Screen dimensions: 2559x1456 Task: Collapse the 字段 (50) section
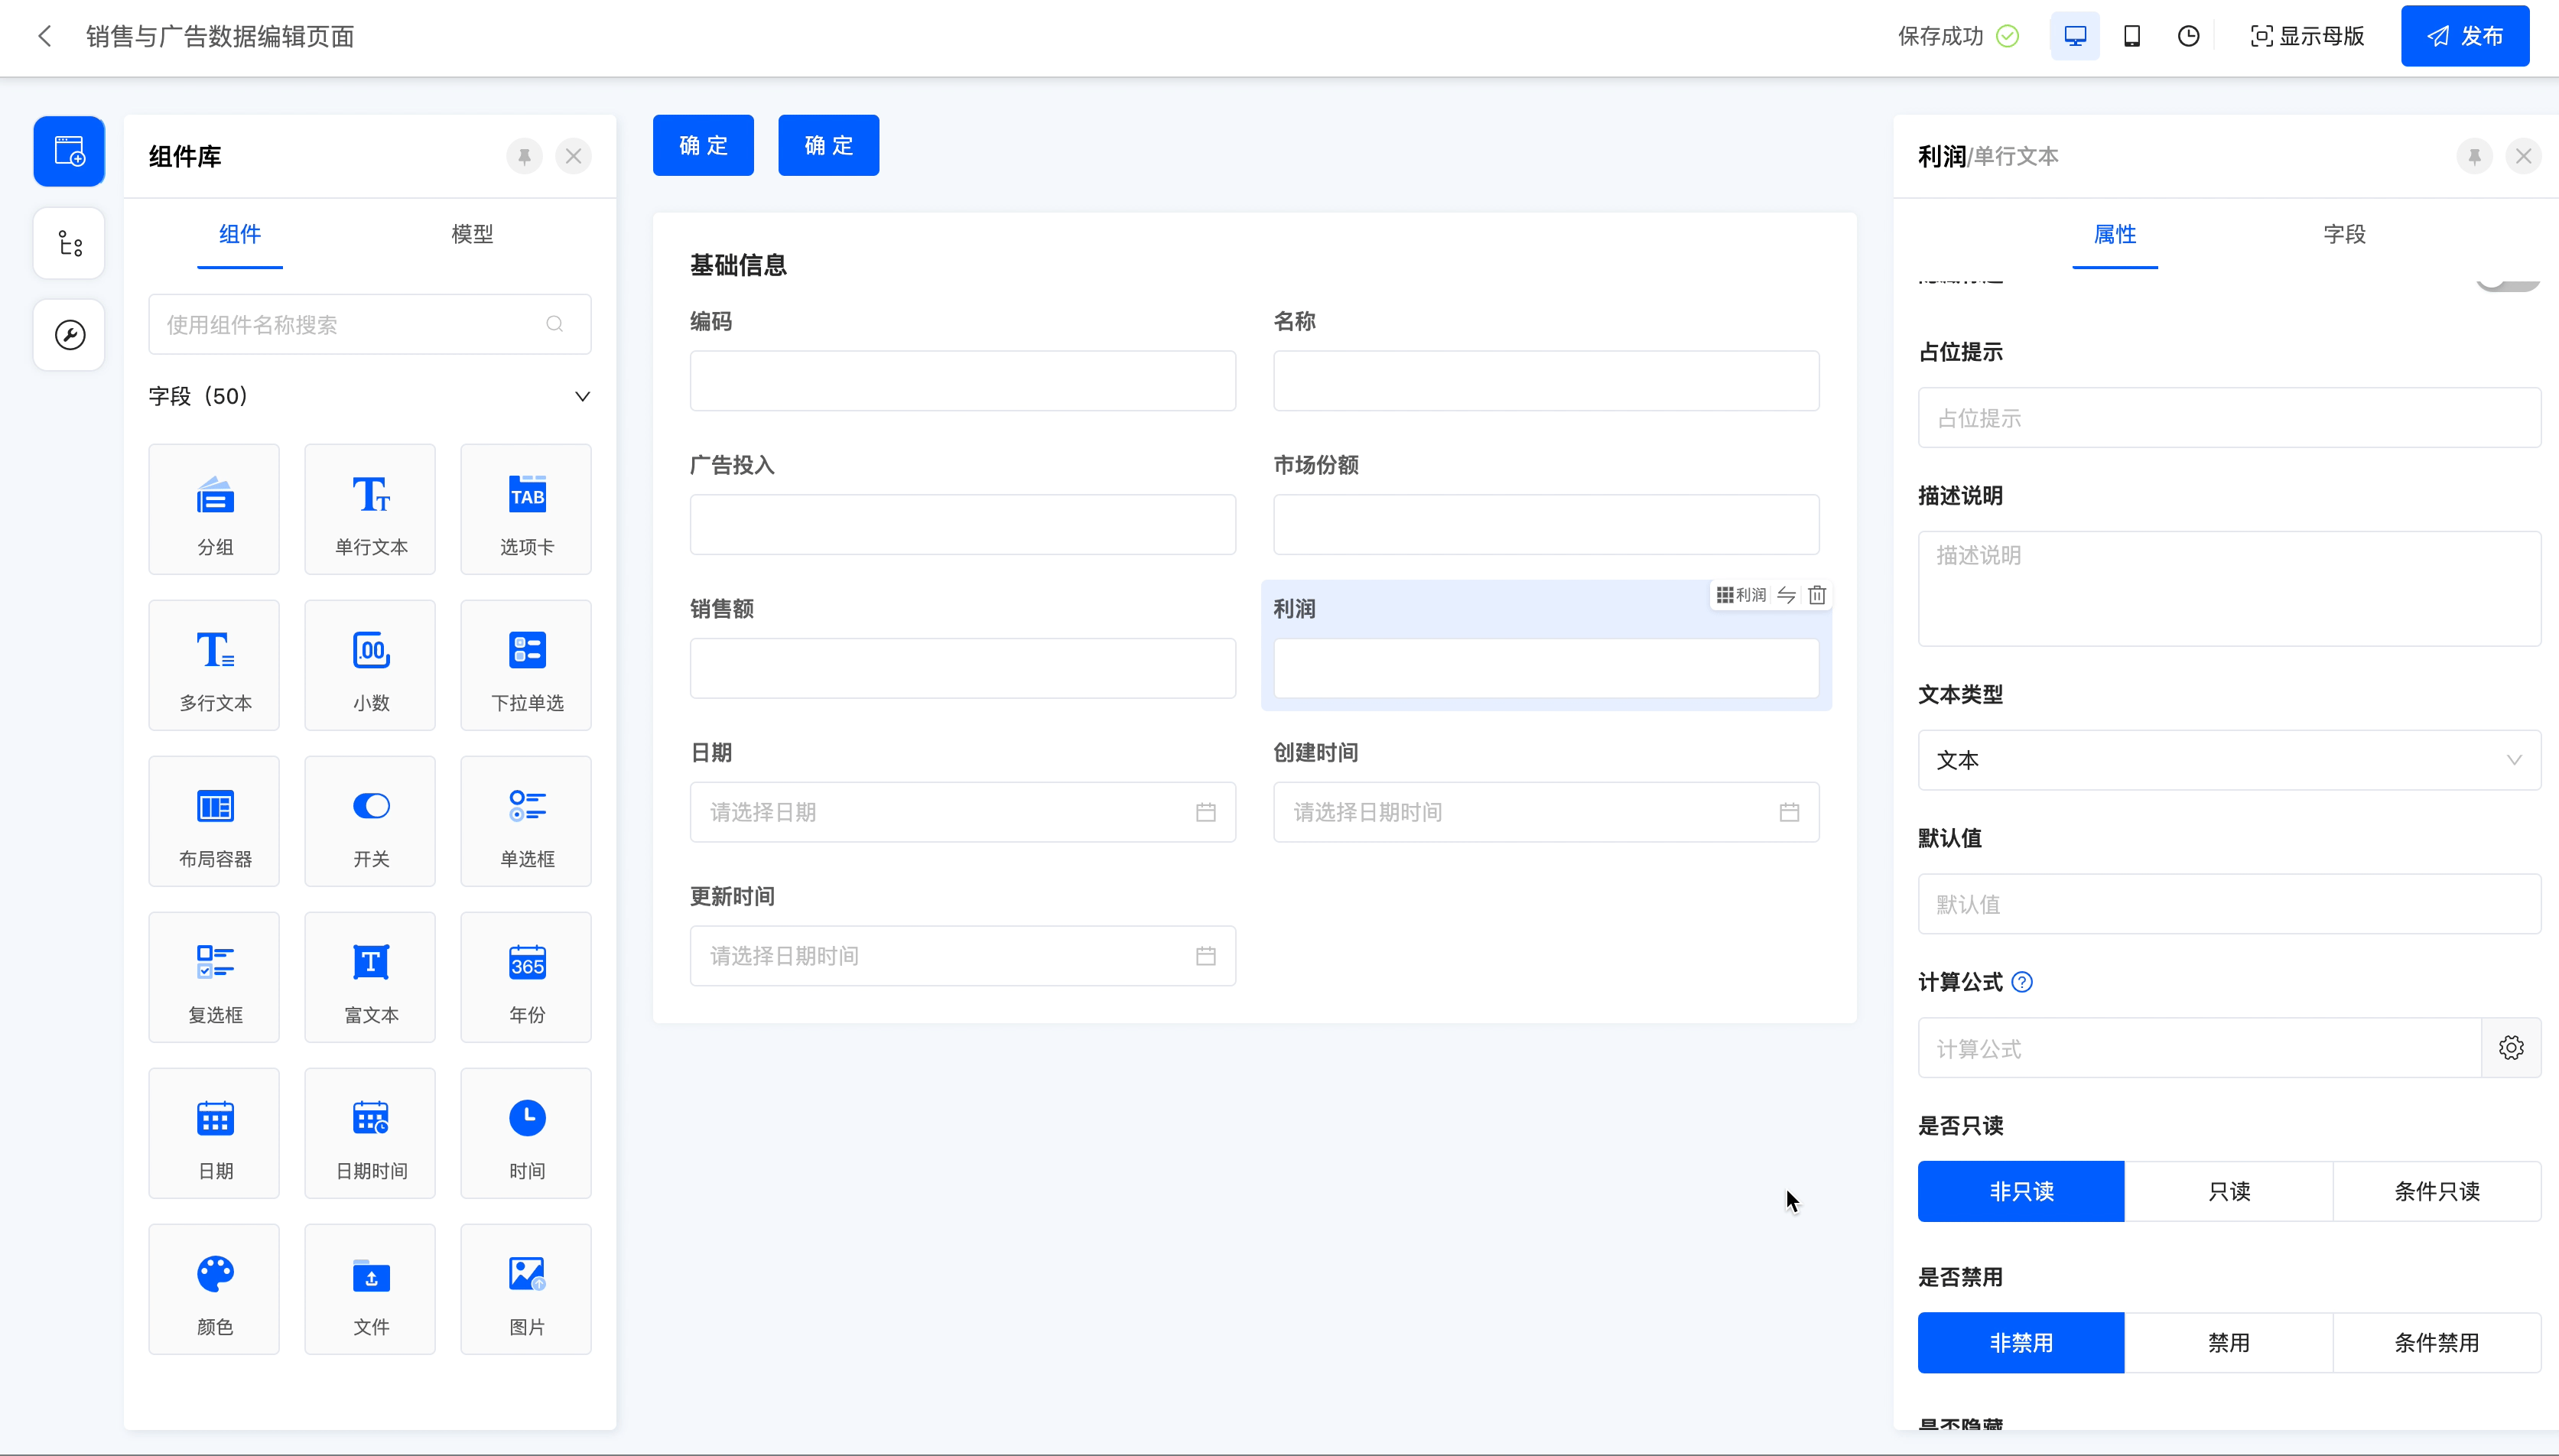pyautogui.click(x=582, y=396)
